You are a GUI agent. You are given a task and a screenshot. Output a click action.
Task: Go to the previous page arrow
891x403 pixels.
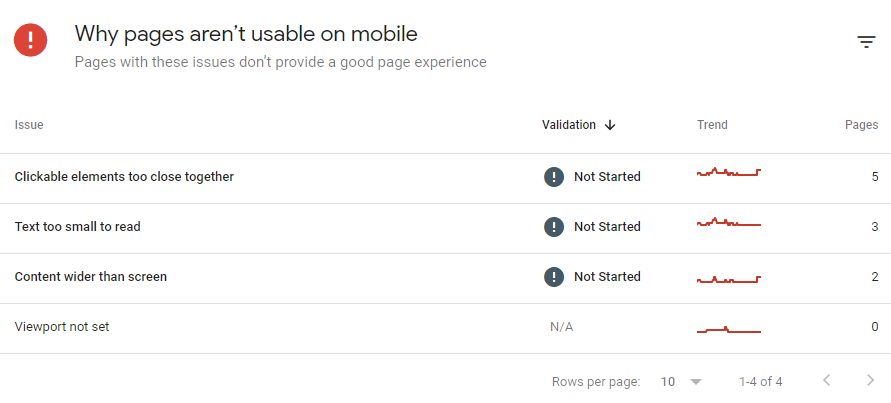pos(827,380)
